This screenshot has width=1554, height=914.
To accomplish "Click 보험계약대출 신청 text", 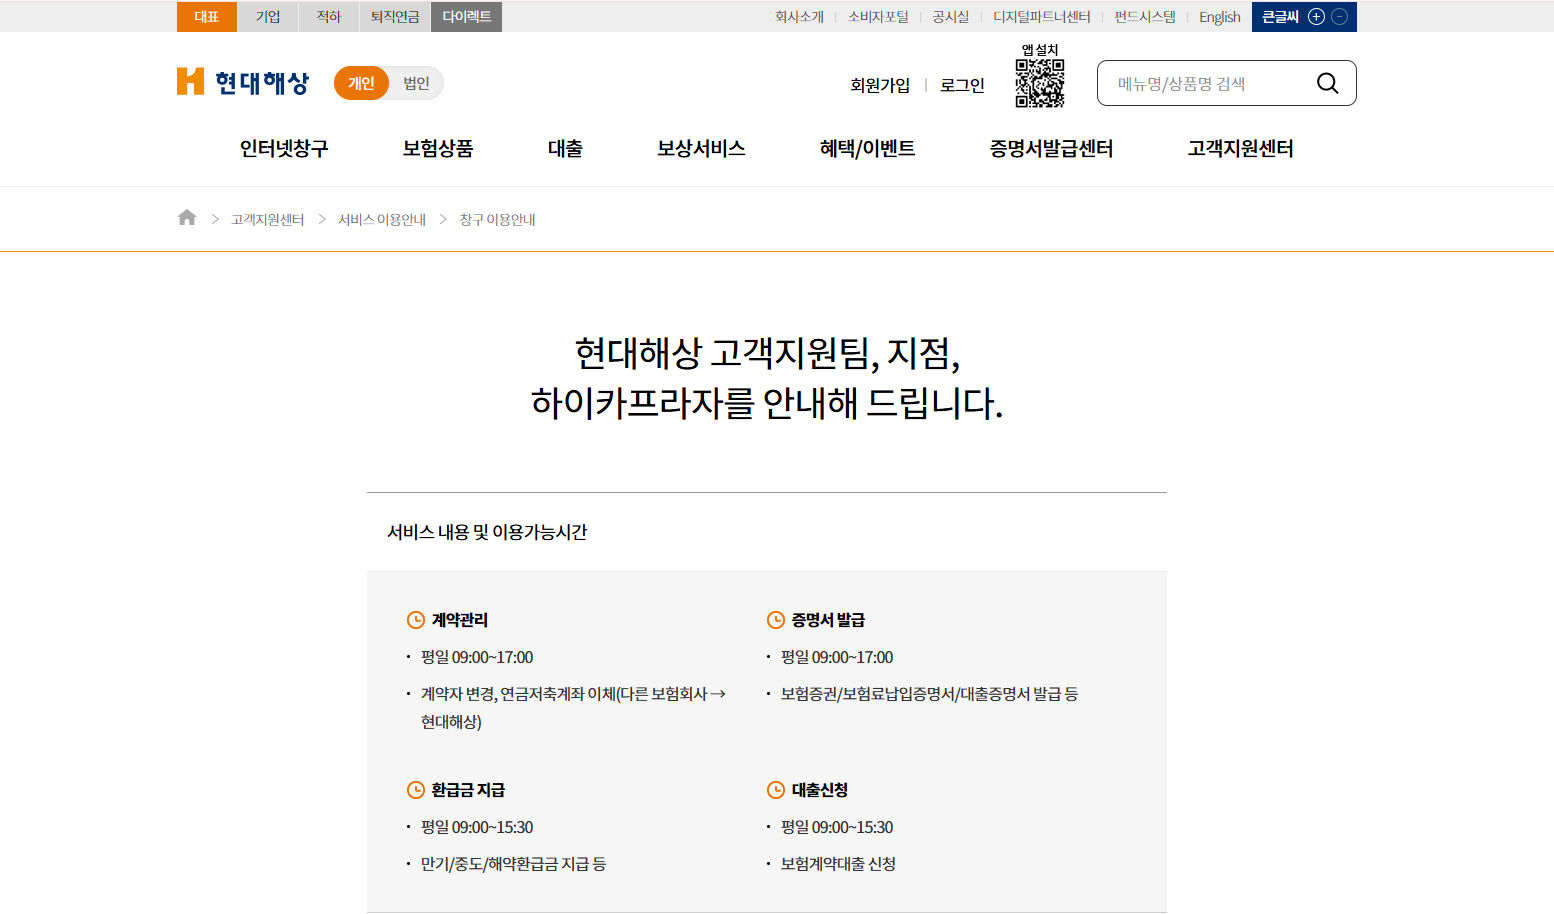I will point(838,864).
